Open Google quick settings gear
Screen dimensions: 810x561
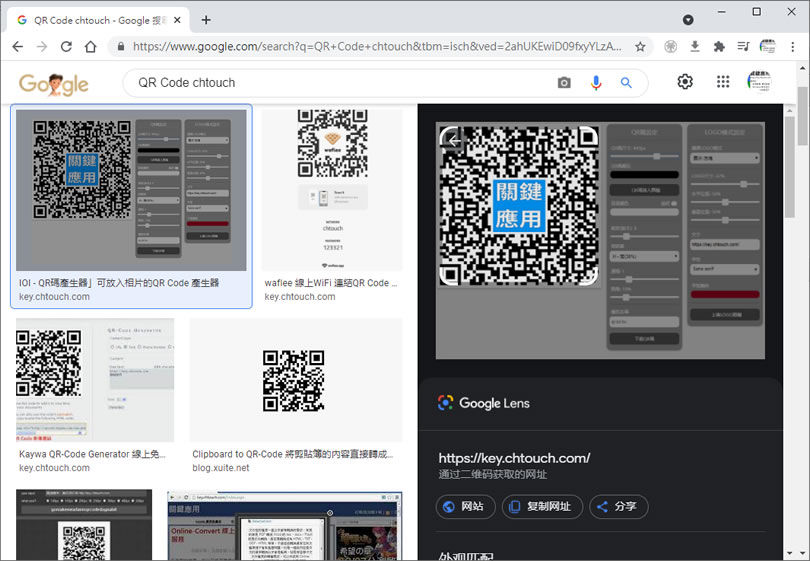click(x=685, y=82)
